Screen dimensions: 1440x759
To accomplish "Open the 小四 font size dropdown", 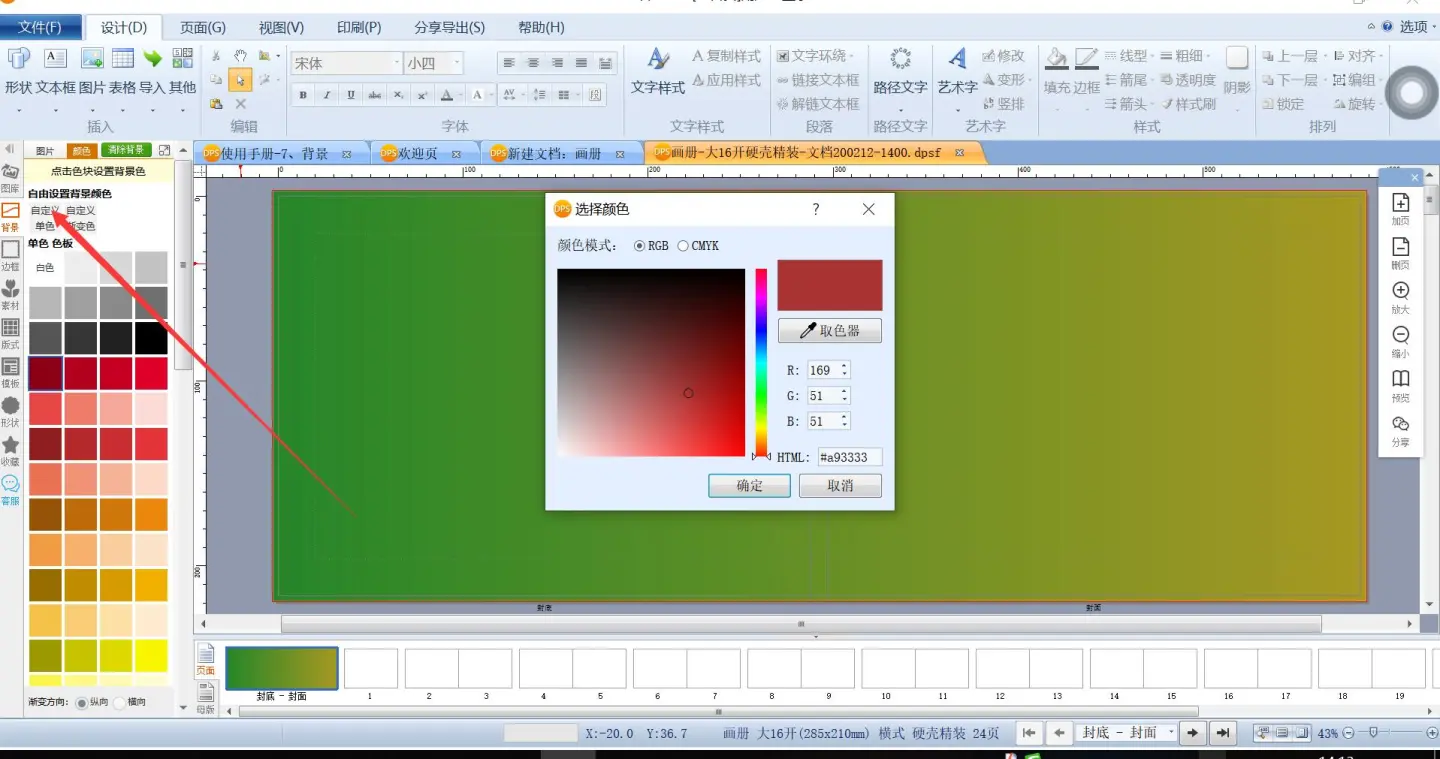I will click(457, 64).
